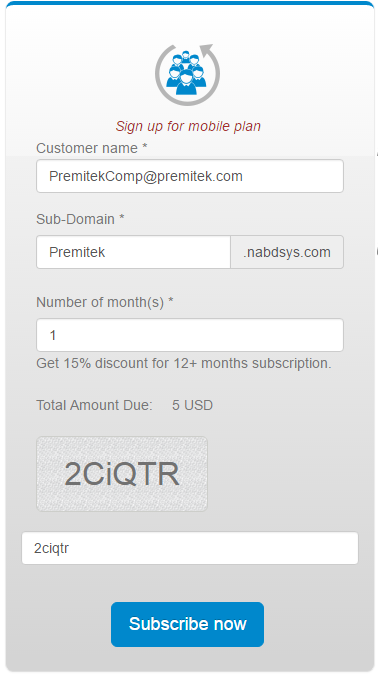Click the required asterisk beside Number of month(s)
The image size is (378, 678).
click(x=170, y=300)
